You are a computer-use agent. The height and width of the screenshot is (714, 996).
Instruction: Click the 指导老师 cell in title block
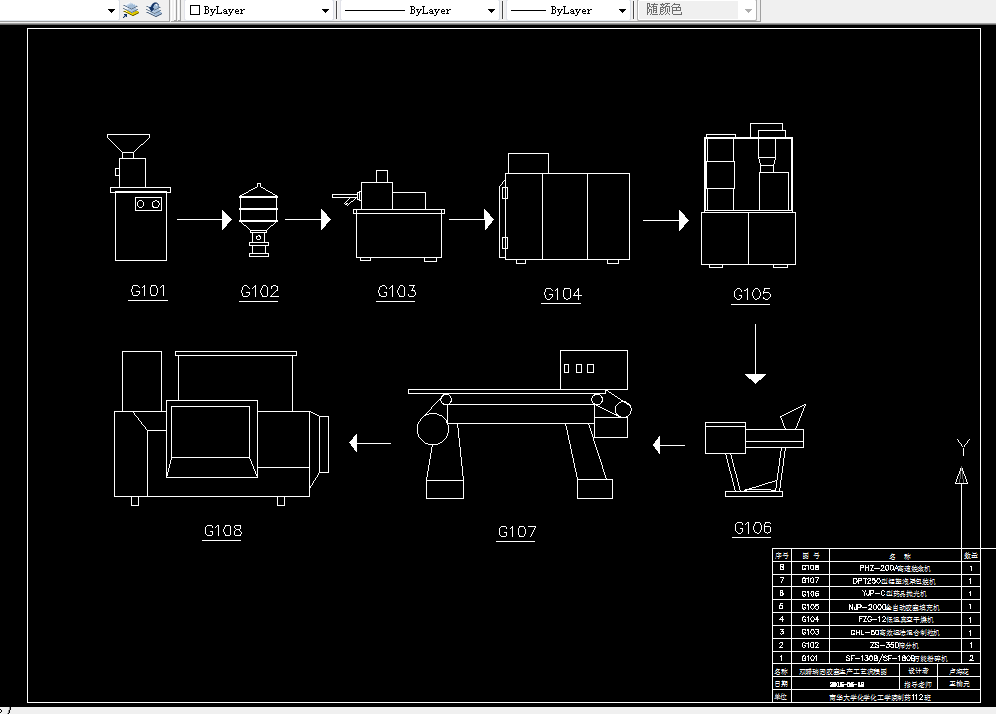click(919, 684)
